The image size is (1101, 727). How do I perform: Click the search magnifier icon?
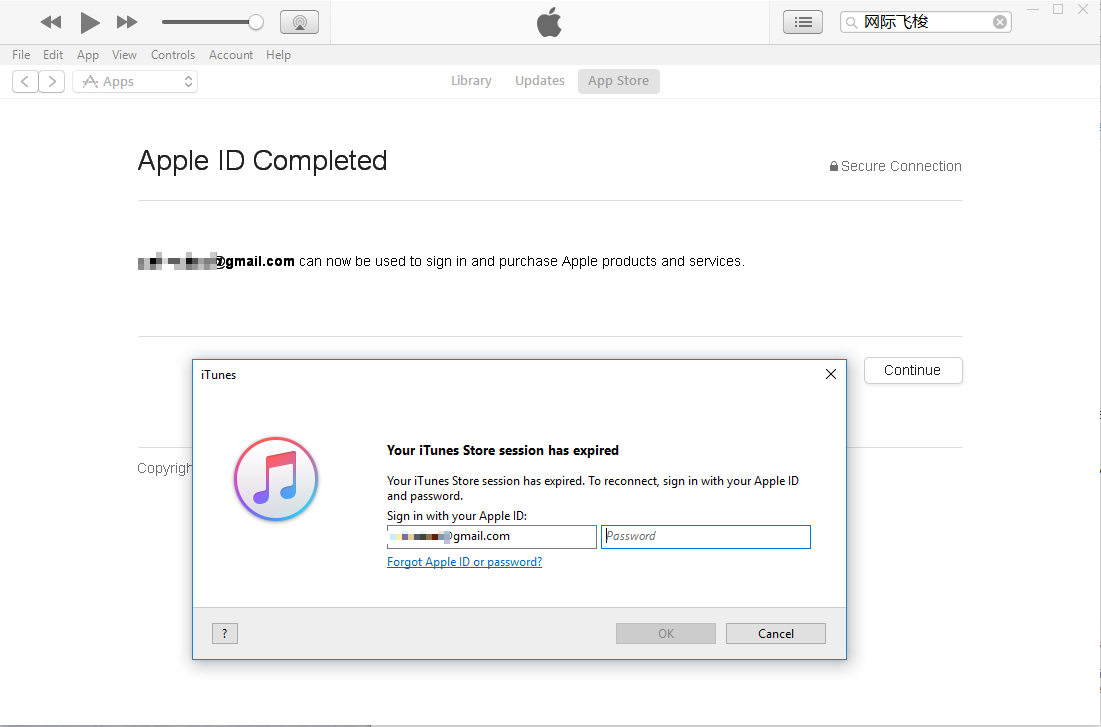tap(851, 22)
